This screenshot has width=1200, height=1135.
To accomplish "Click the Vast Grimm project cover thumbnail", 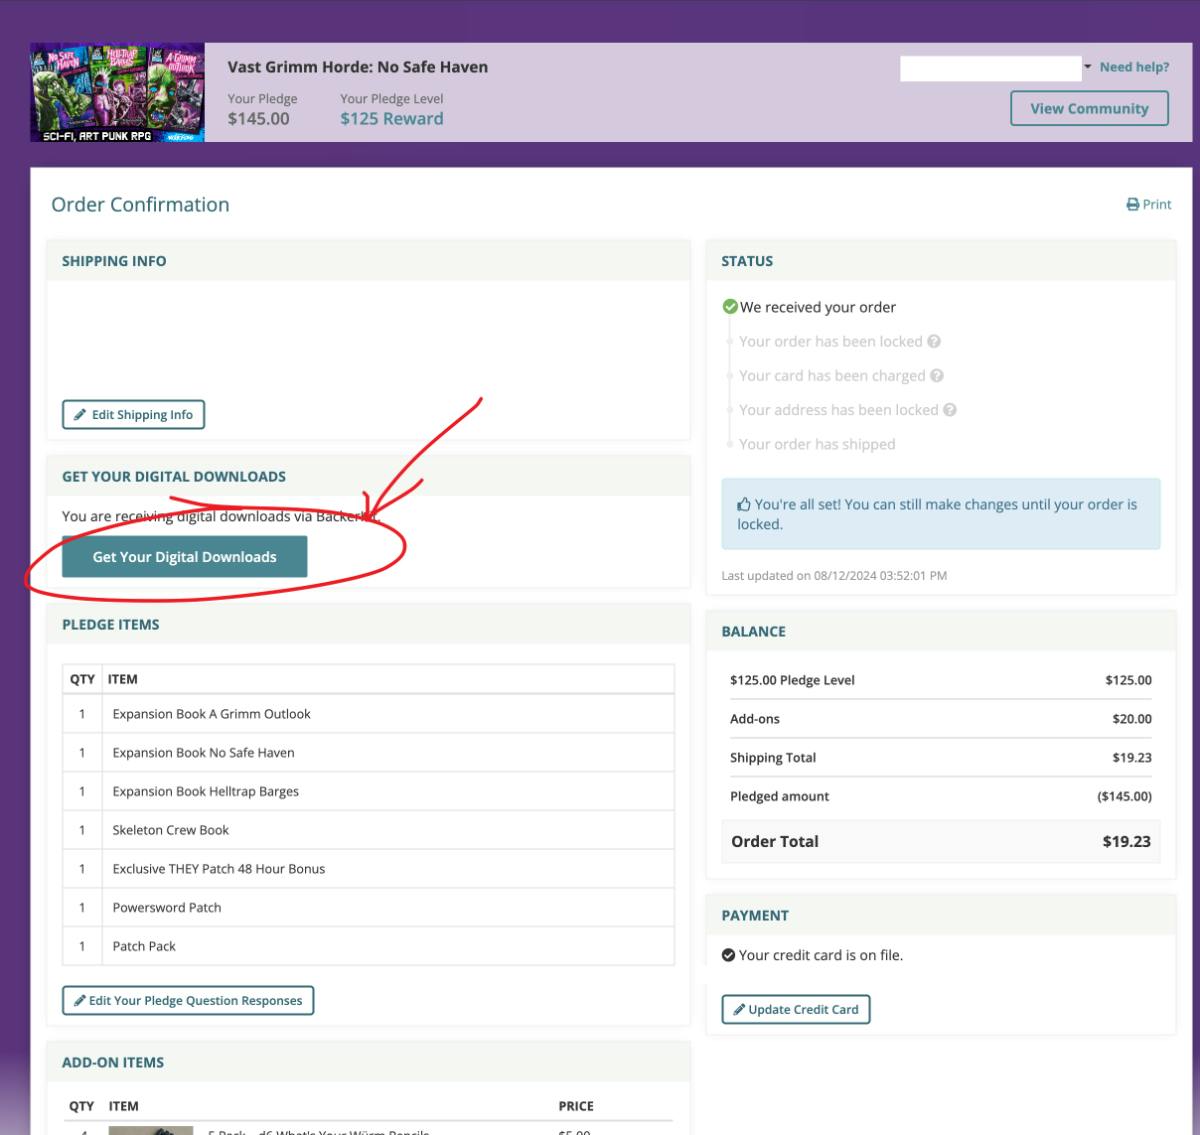I will (117, 92).
